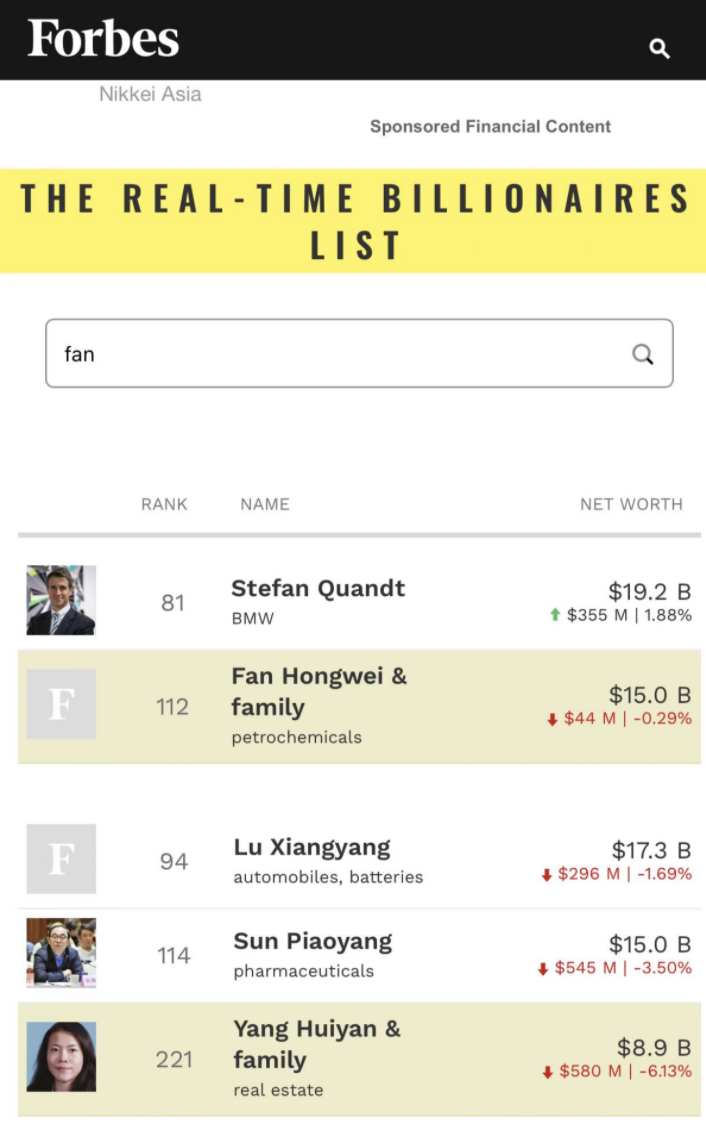The width and height of the screenshot is (706, 1126).
Task: Click the Forbes logo
Action: click(x=104, y=40)
